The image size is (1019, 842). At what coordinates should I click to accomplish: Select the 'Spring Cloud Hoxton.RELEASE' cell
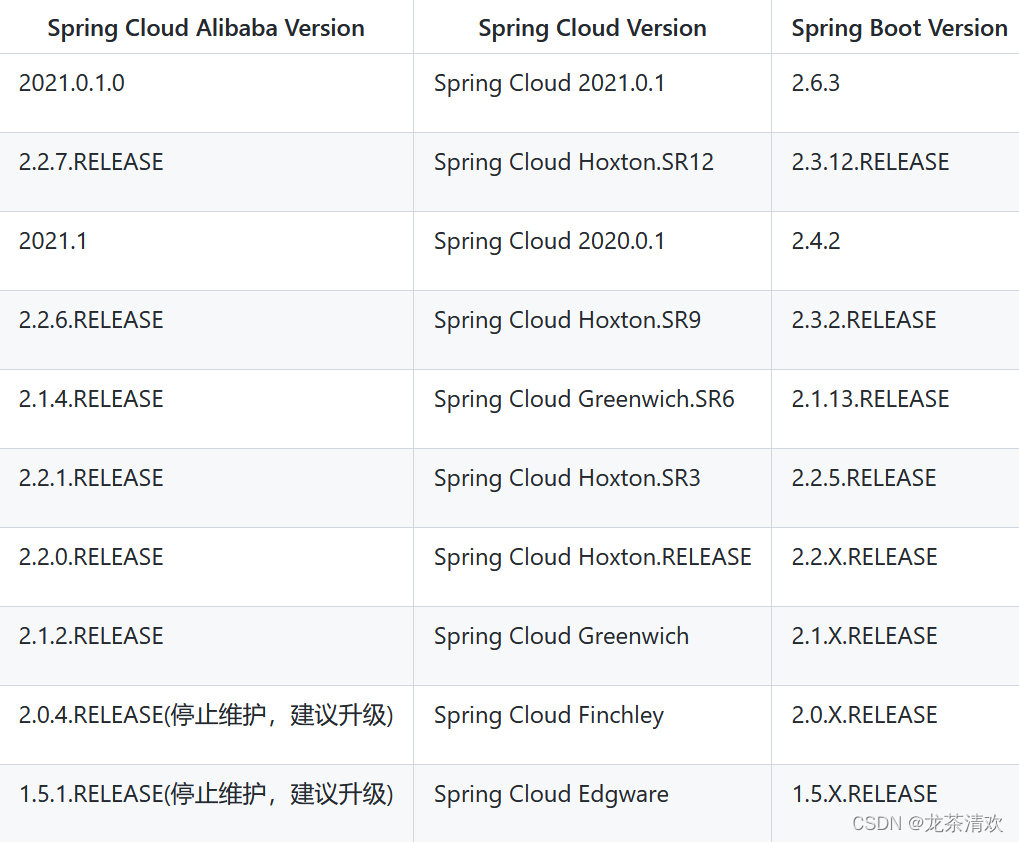tap(592, 567)
